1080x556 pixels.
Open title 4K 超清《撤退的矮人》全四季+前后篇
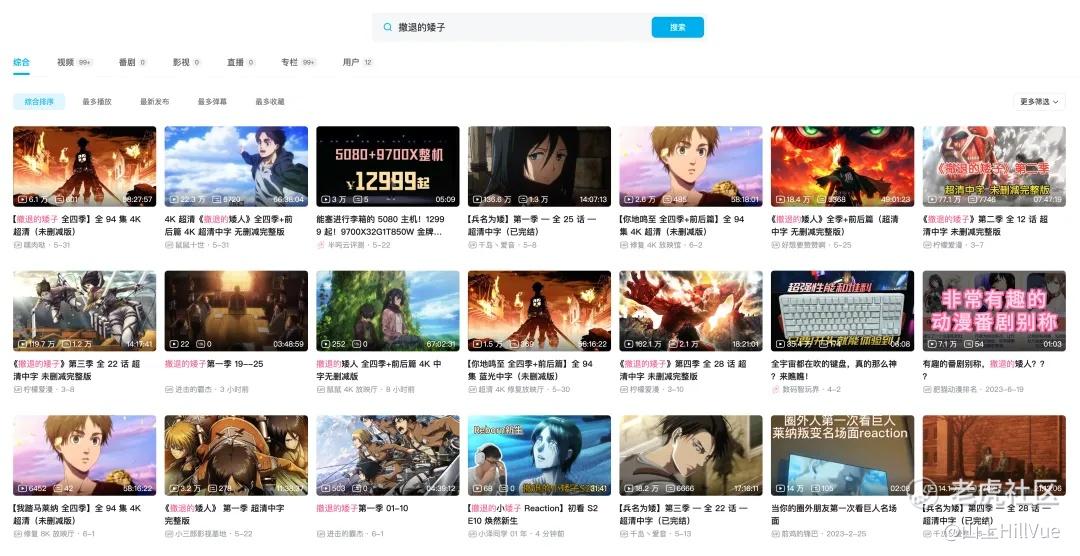(229, 225)
